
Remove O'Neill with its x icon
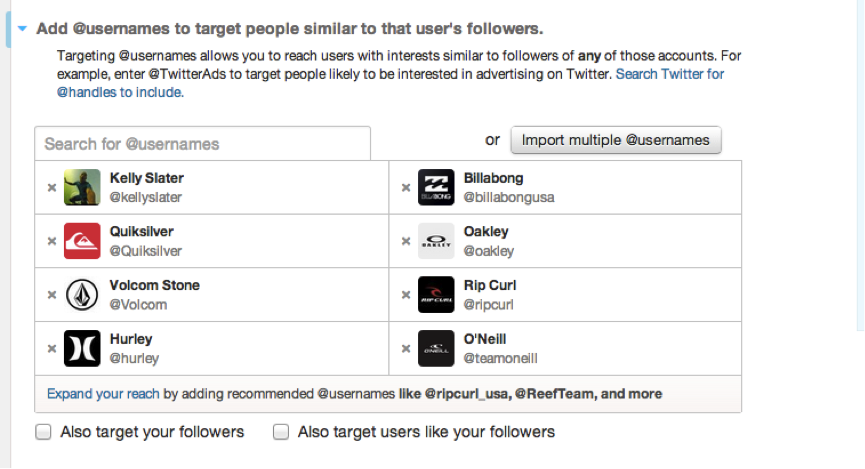[x=406, y=348]
